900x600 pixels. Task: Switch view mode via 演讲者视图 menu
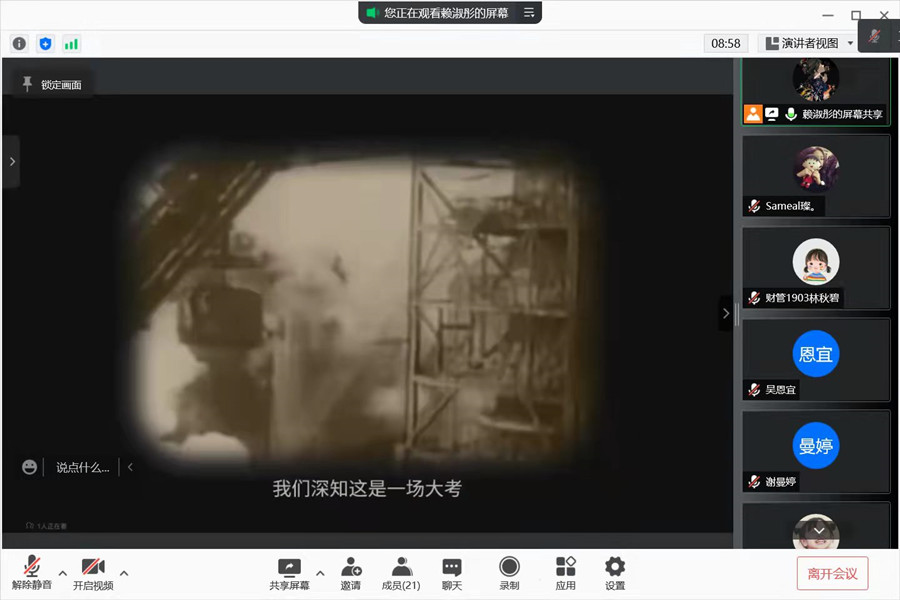click(x=810, y=42)
